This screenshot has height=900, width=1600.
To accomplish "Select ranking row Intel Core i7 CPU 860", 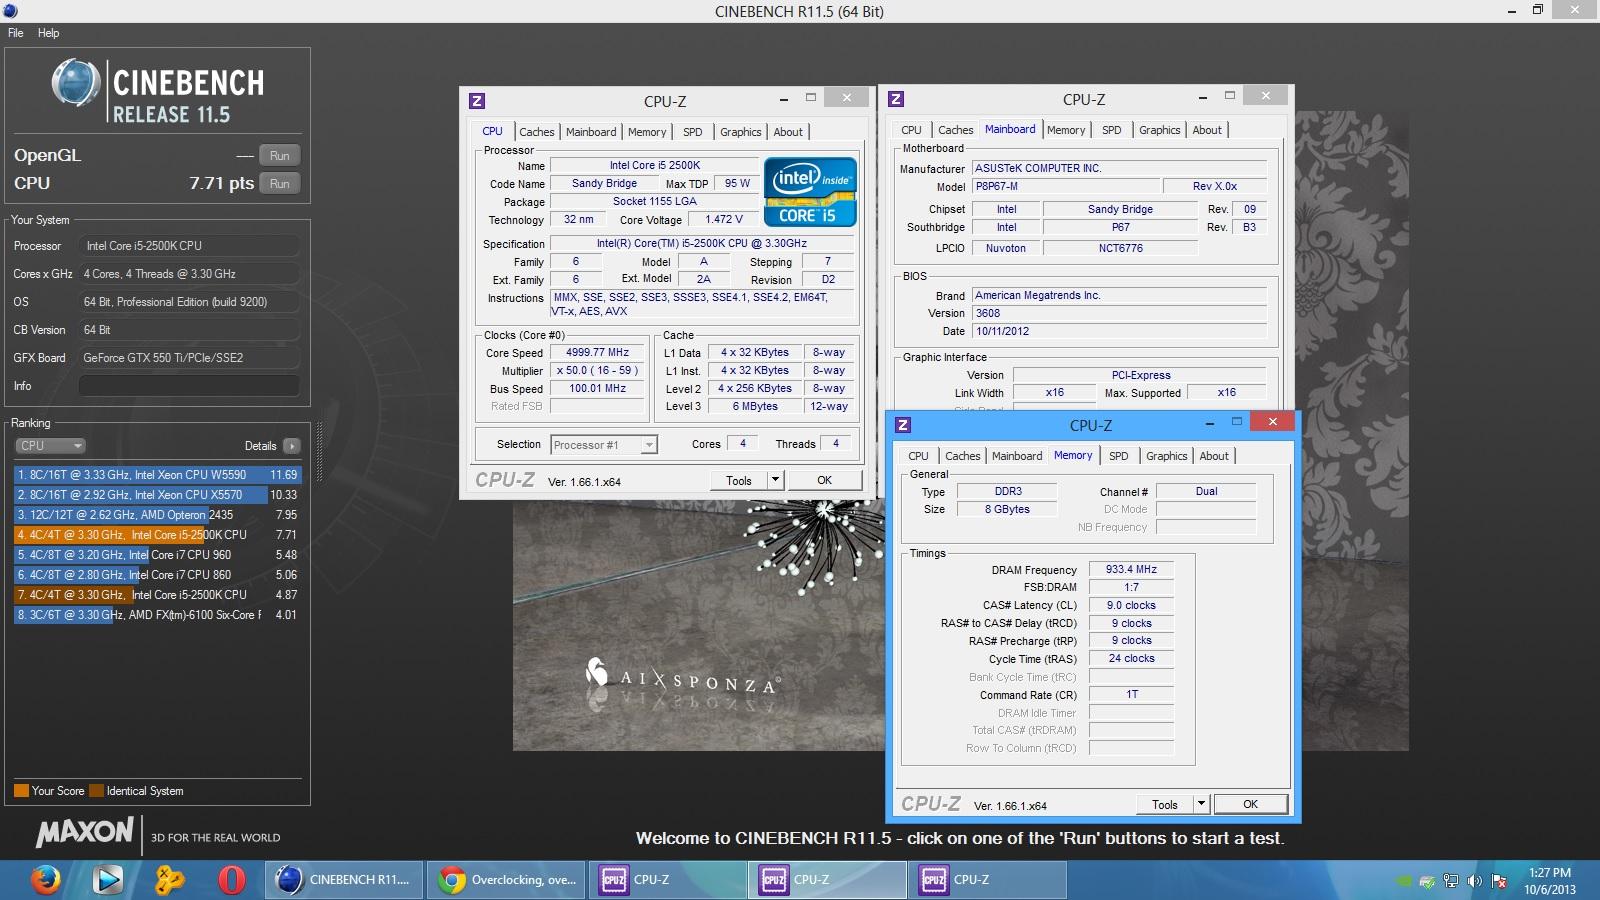I will click(x=157, y=575).
